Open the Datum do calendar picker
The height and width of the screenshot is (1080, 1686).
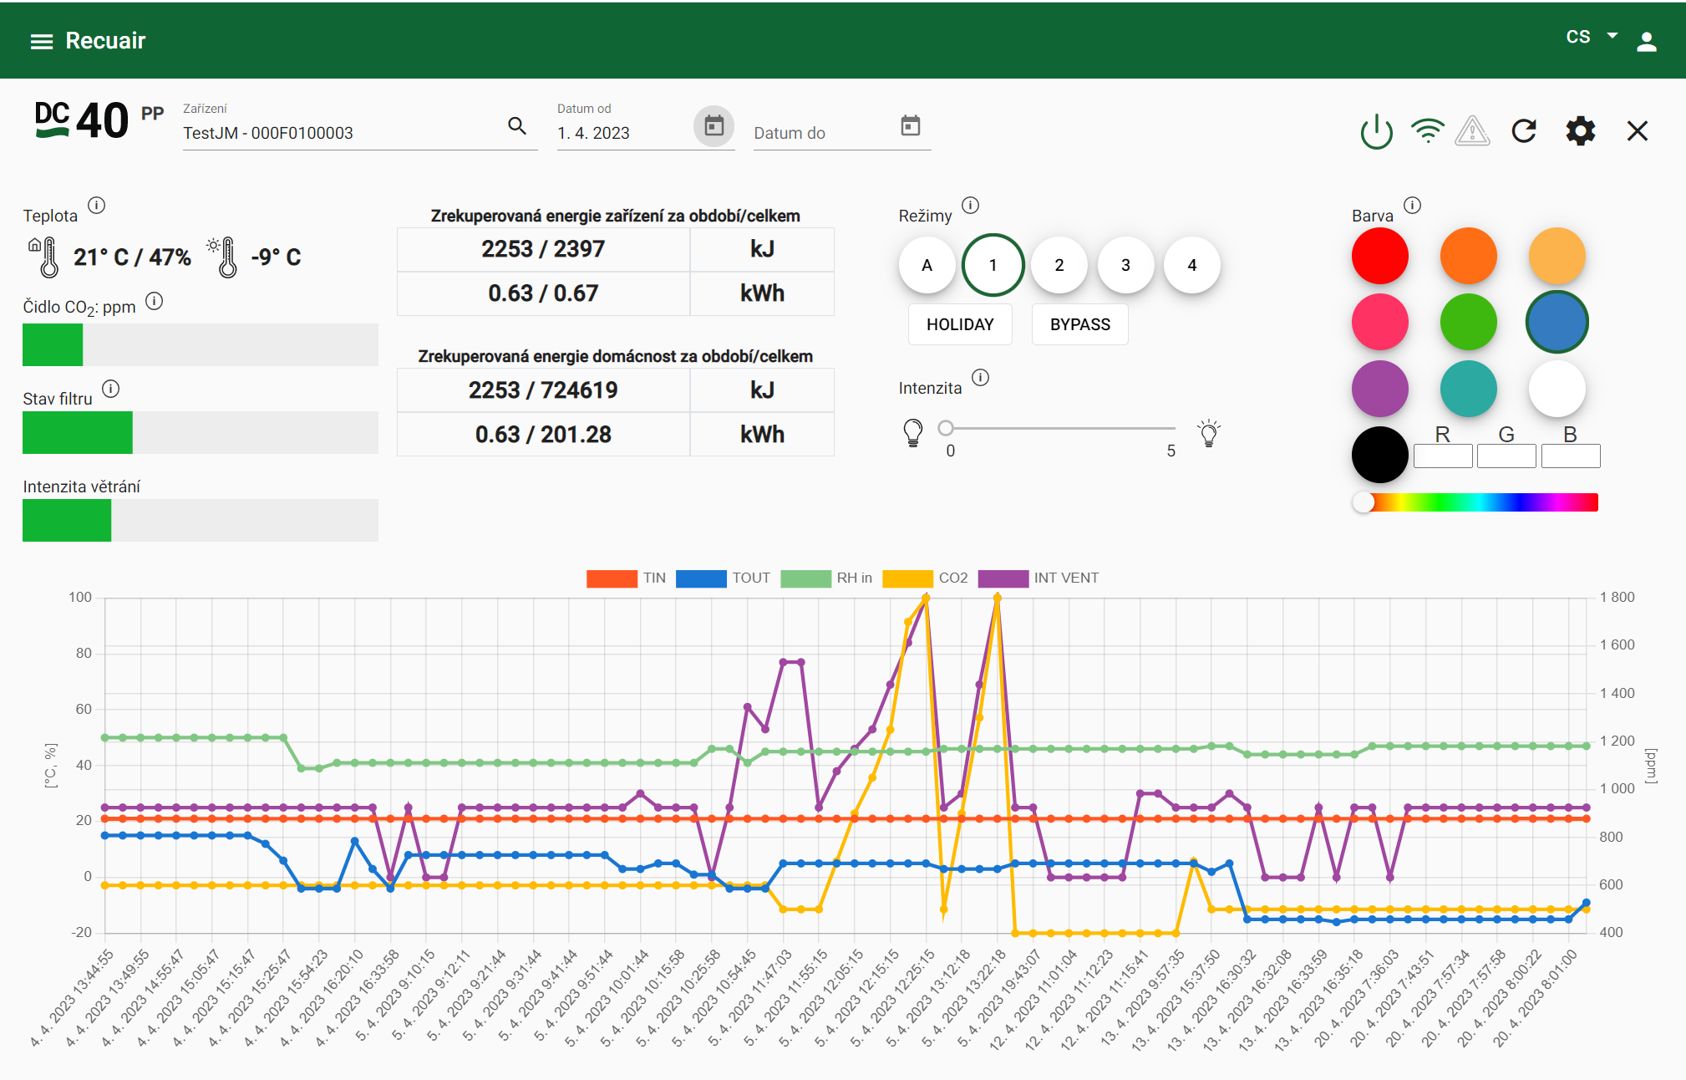coord(910,126)
